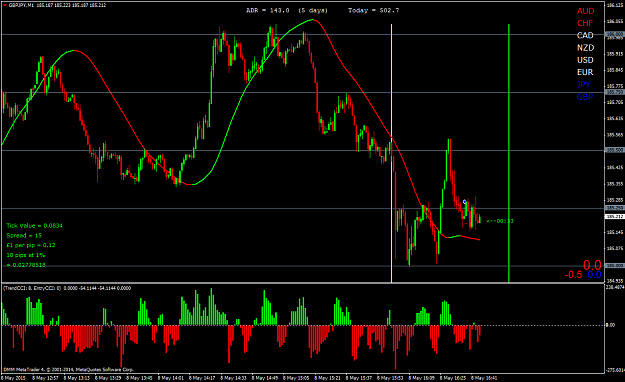The height and width of the screenshot is (382, 625).
Task: Click the small white circle marker on candles
Action: point(464,202)
